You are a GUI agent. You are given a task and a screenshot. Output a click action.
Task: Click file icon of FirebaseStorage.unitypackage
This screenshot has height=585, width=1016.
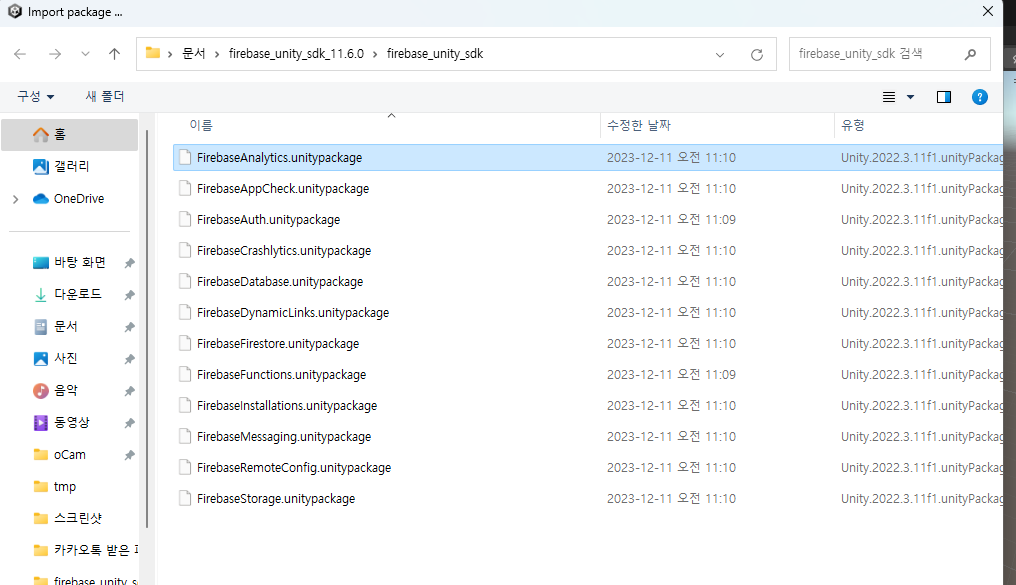[x=185, y=499]
